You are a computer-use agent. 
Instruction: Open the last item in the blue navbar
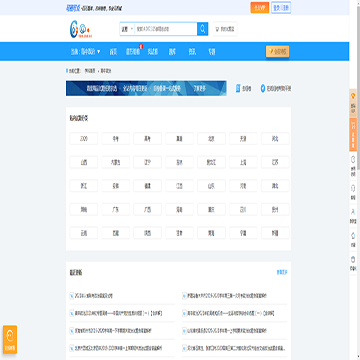(x=212, y=52)
